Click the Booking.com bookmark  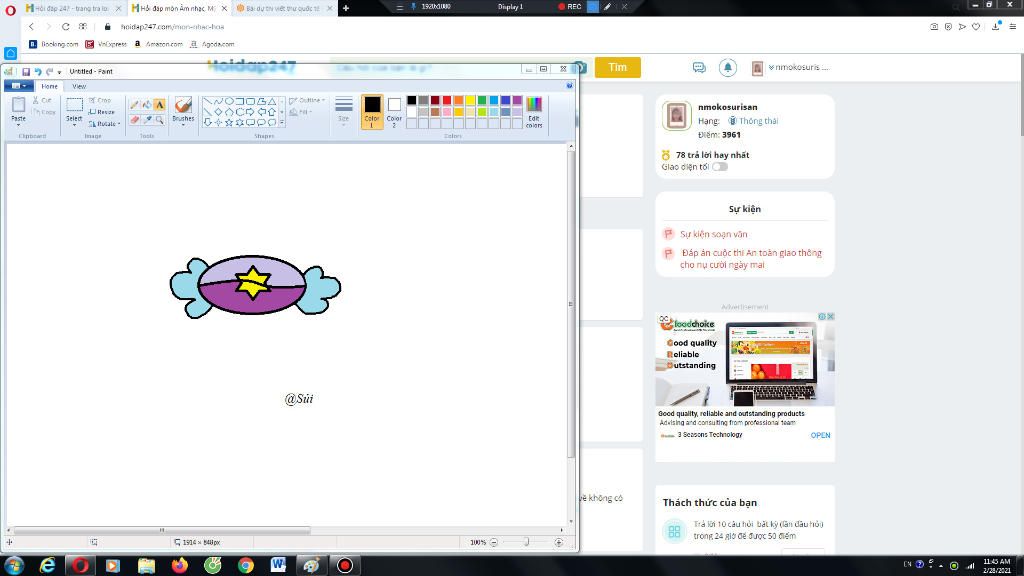[x=54, y=44]
